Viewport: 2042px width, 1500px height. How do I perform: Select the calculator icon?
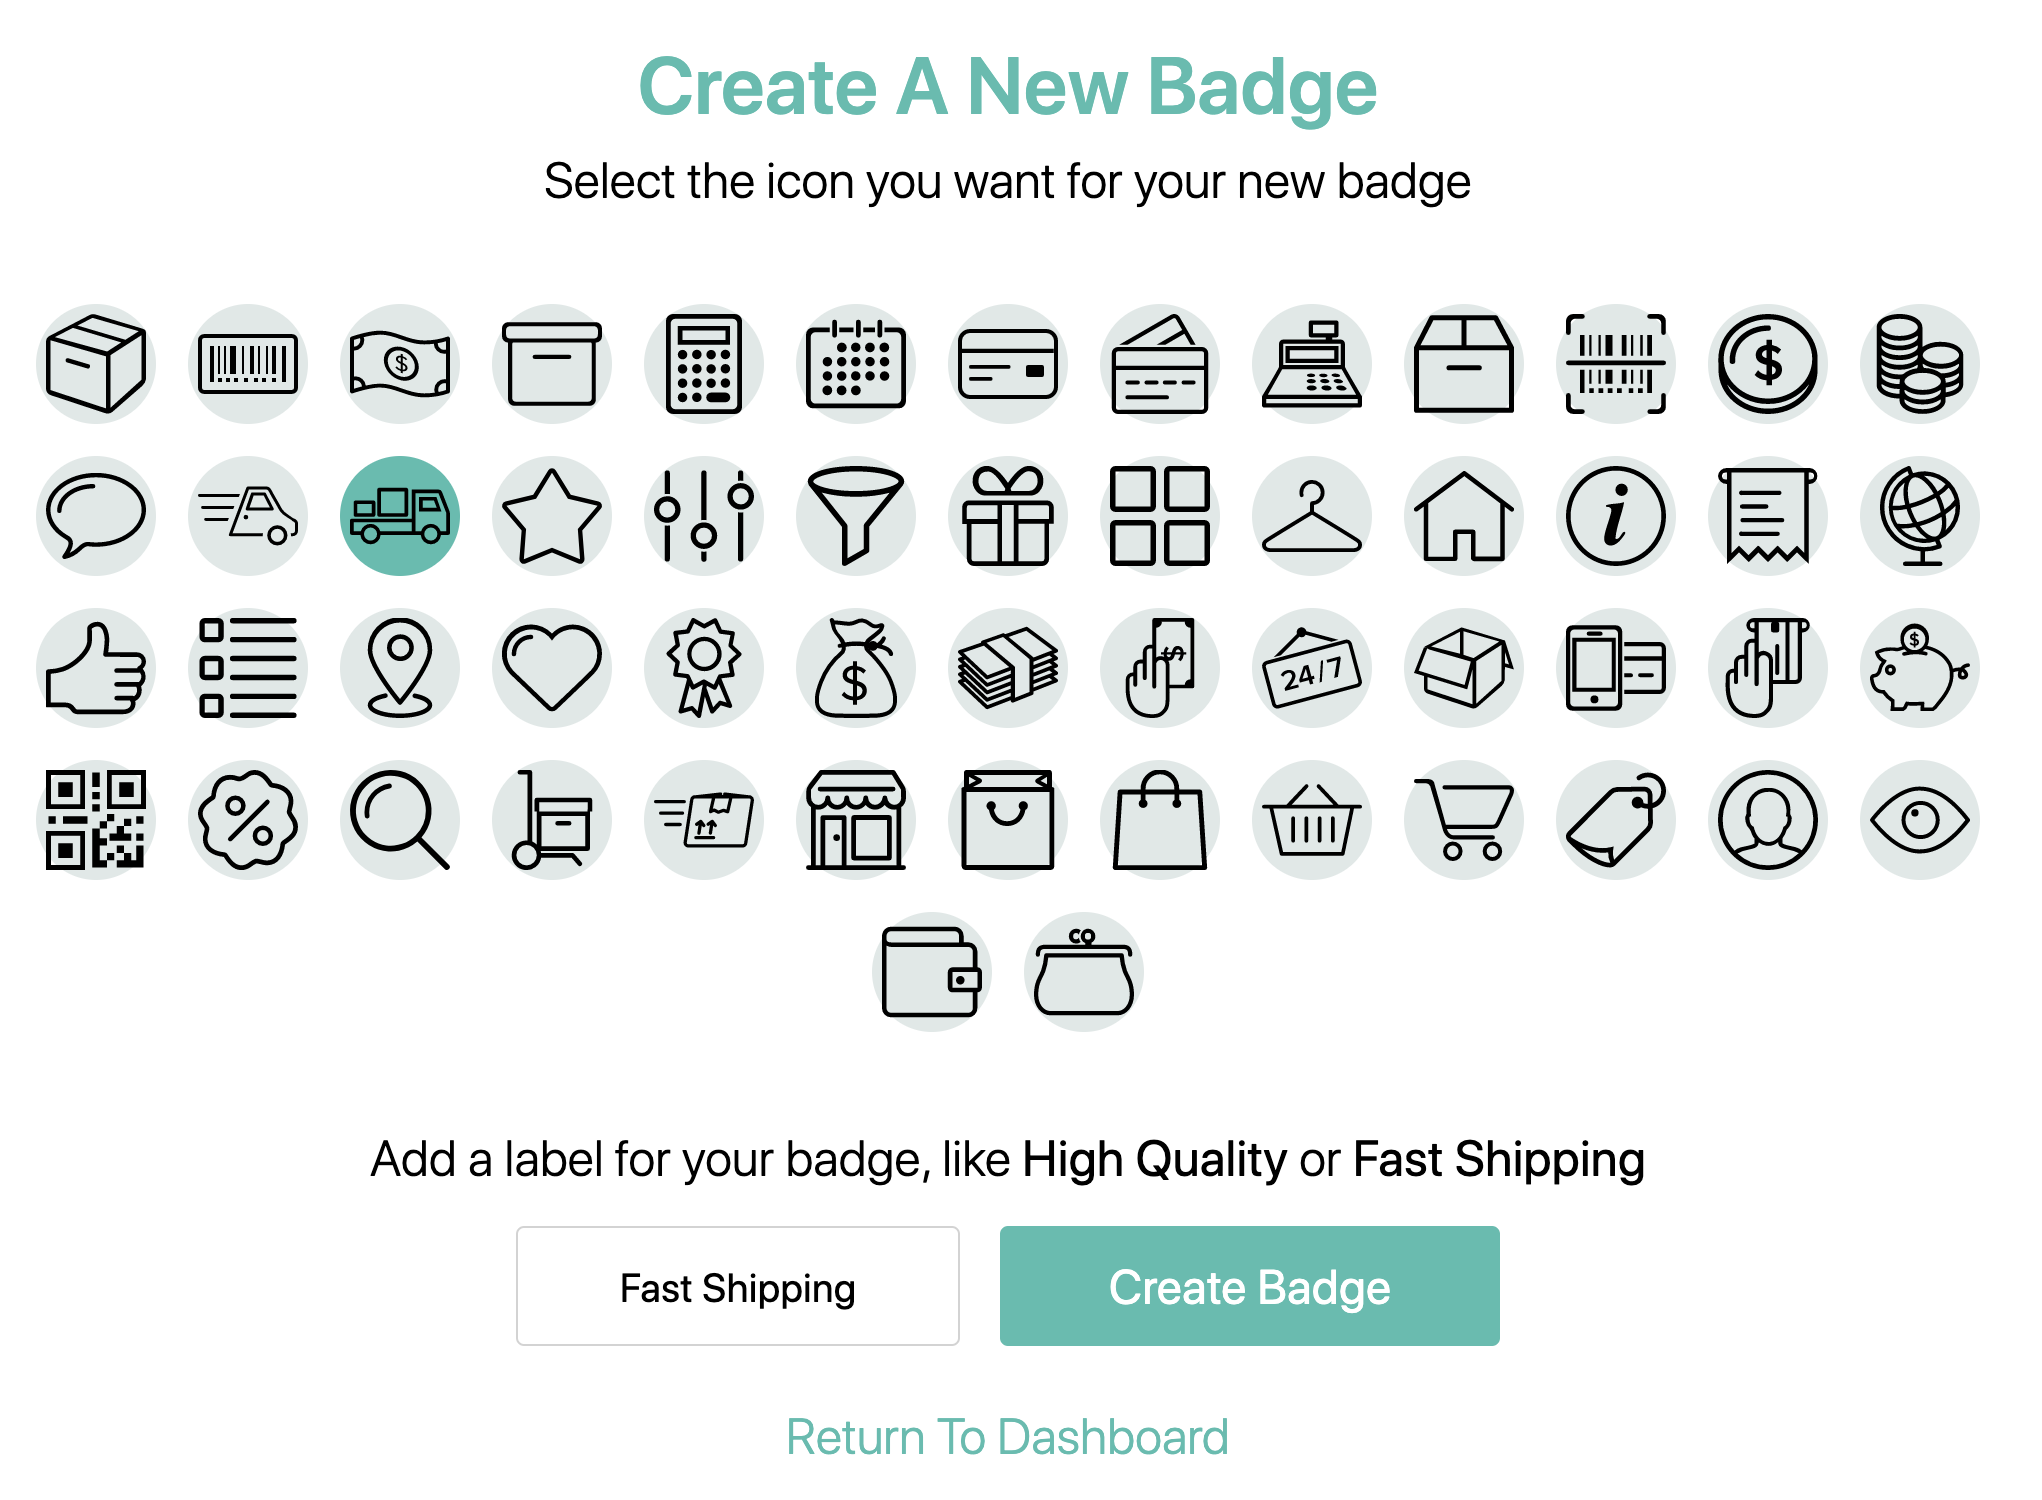(x=703, y=364)
